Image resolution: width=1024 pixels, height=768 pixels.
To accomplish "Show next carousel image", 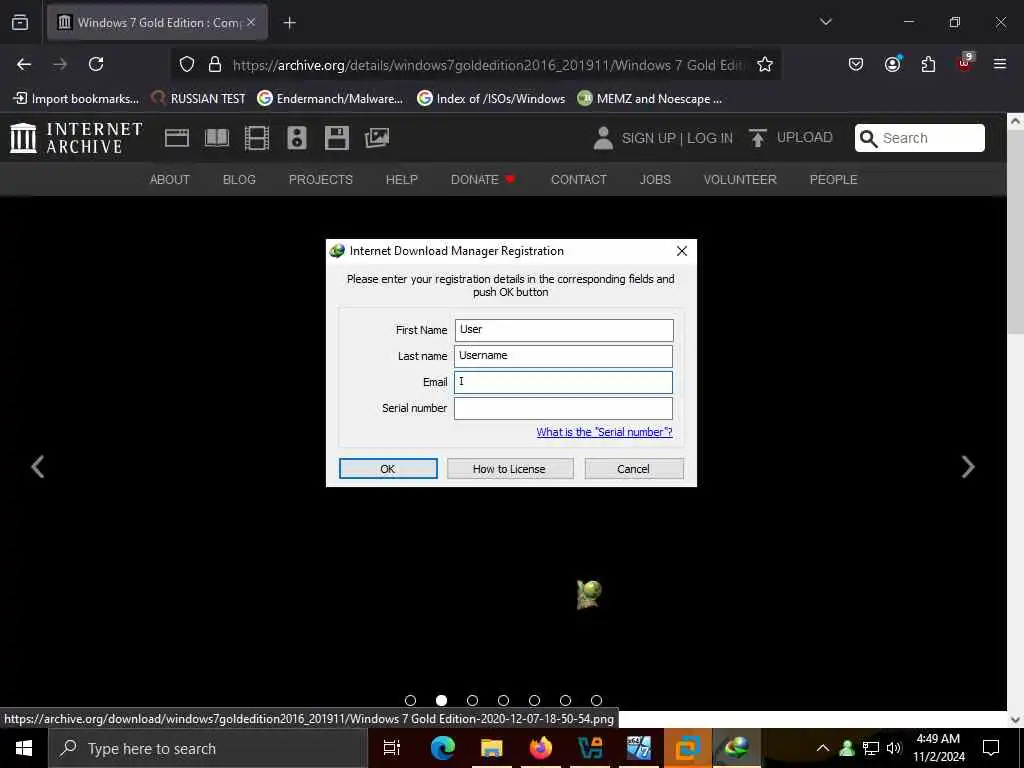I will [x=968, y=467].
